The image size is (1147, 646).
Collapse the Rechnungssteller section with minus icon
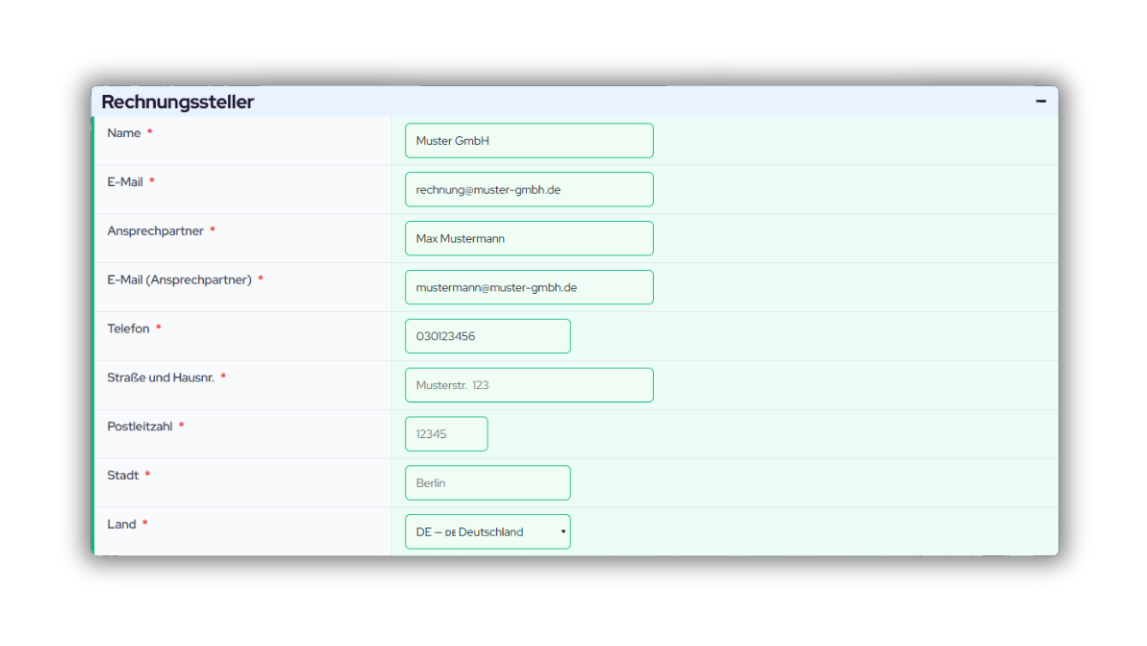[1040, 102]
